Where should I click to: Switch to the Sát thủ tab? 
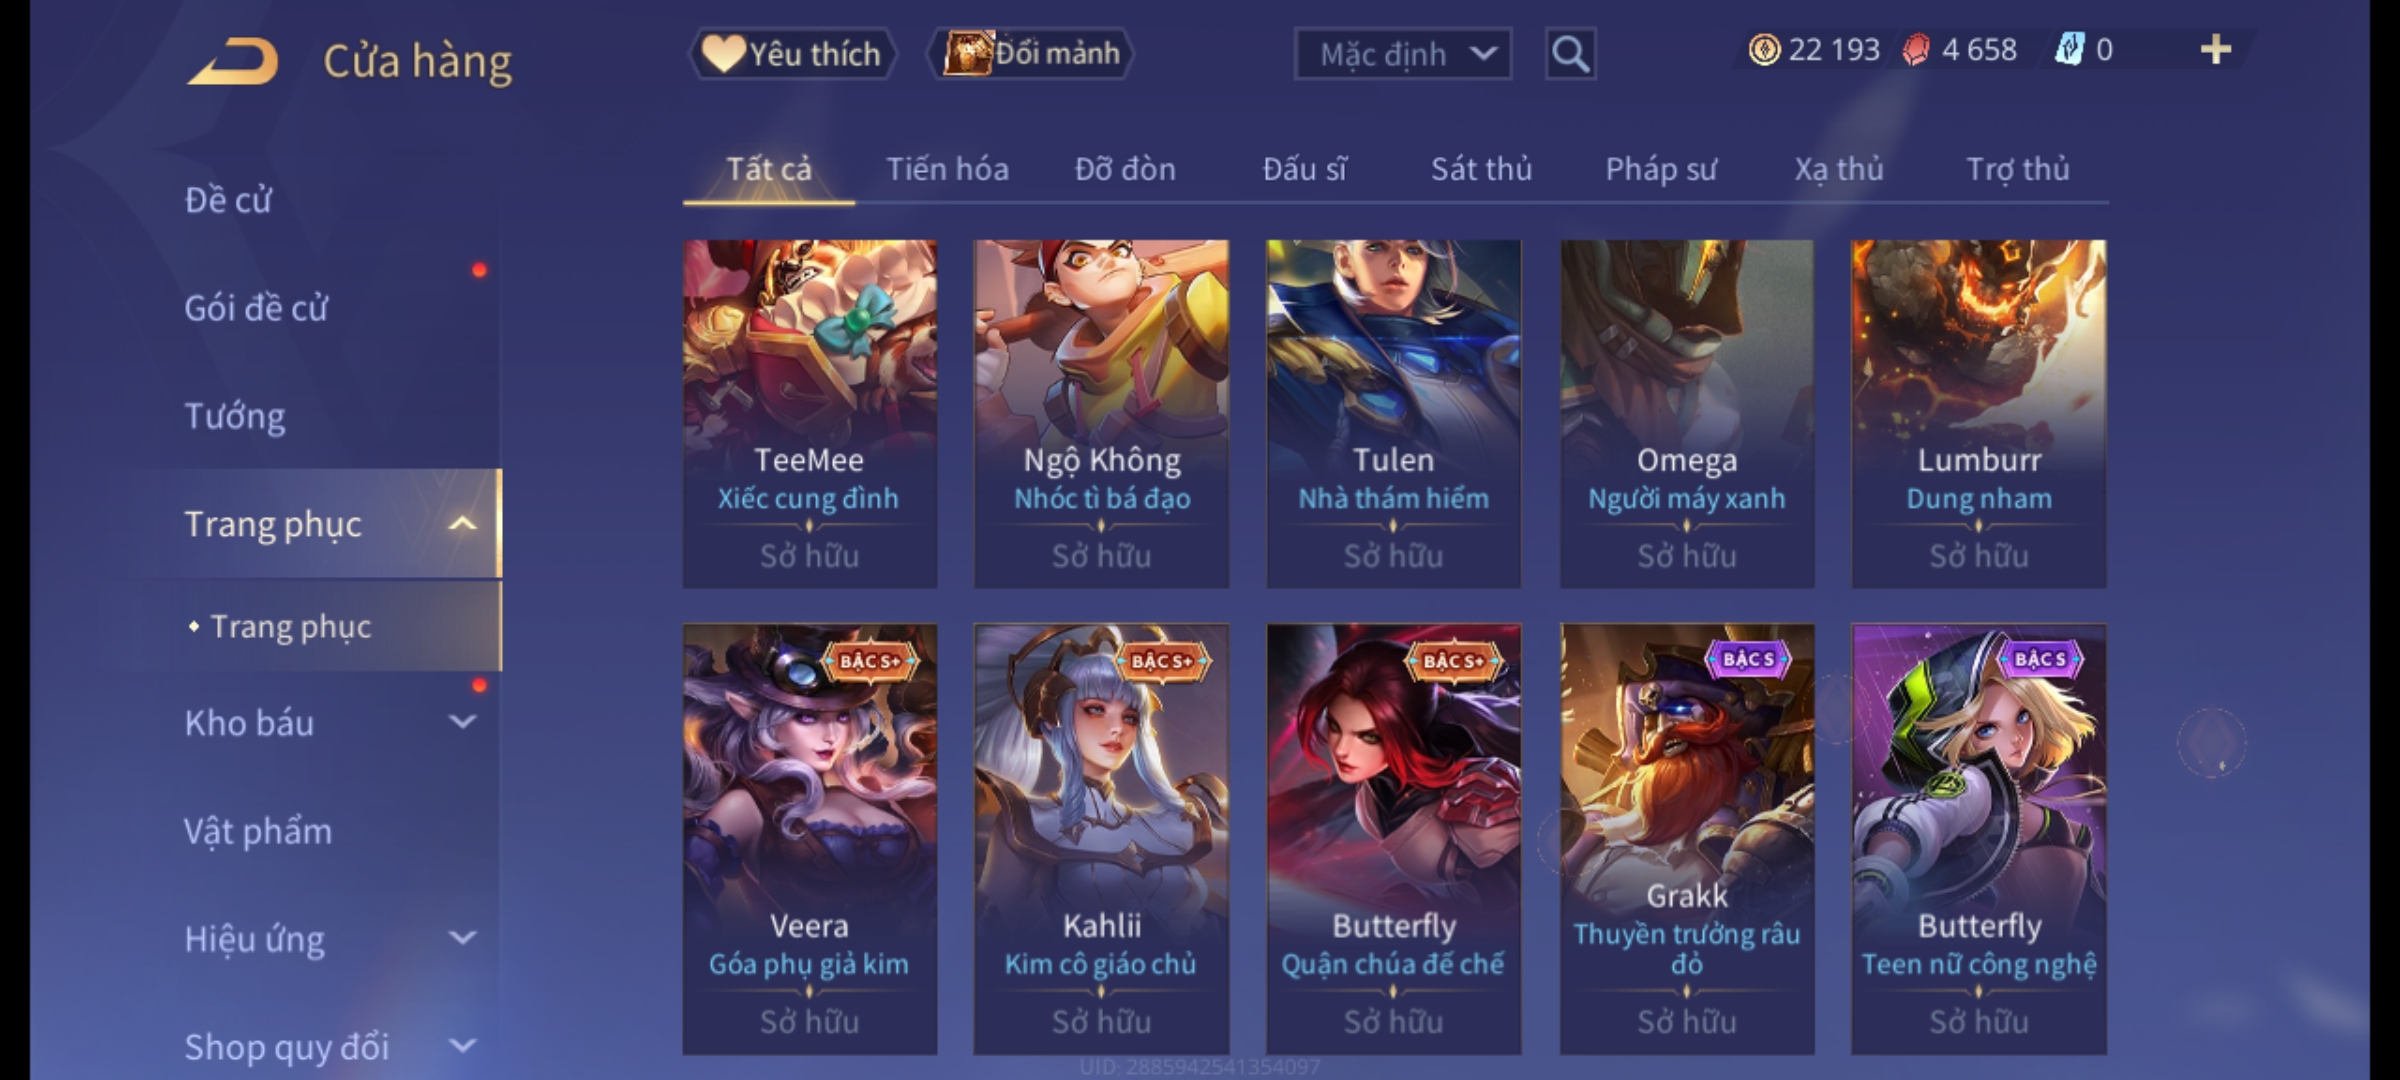[x=1481, y=169]
